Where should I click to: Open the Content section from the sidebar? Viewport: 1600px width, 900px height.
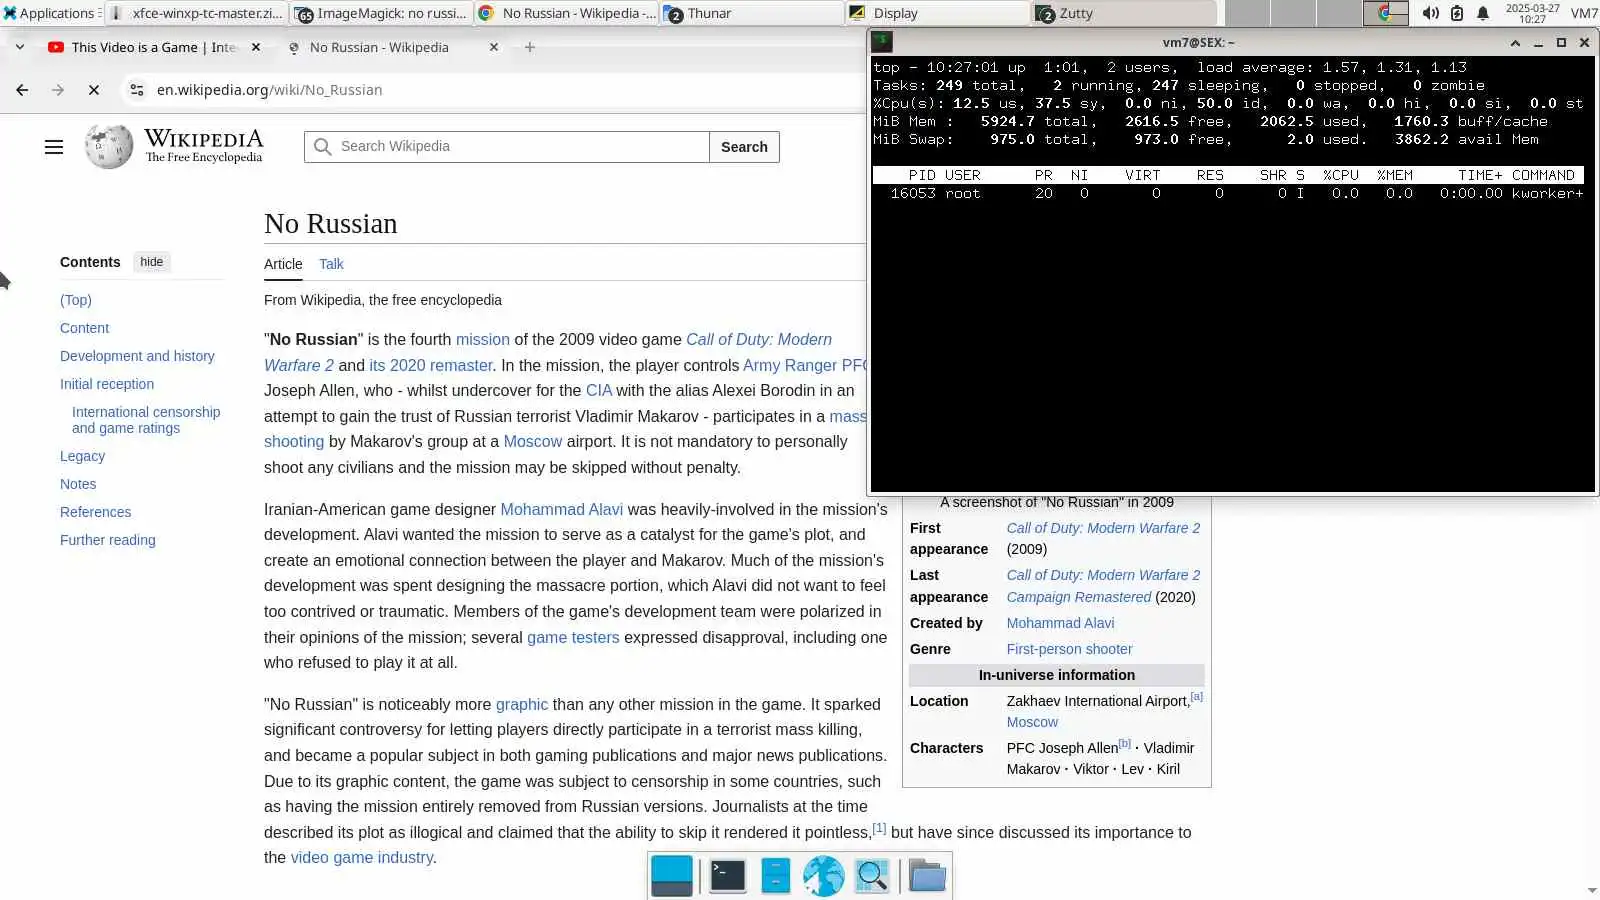[x=84, y=328]
